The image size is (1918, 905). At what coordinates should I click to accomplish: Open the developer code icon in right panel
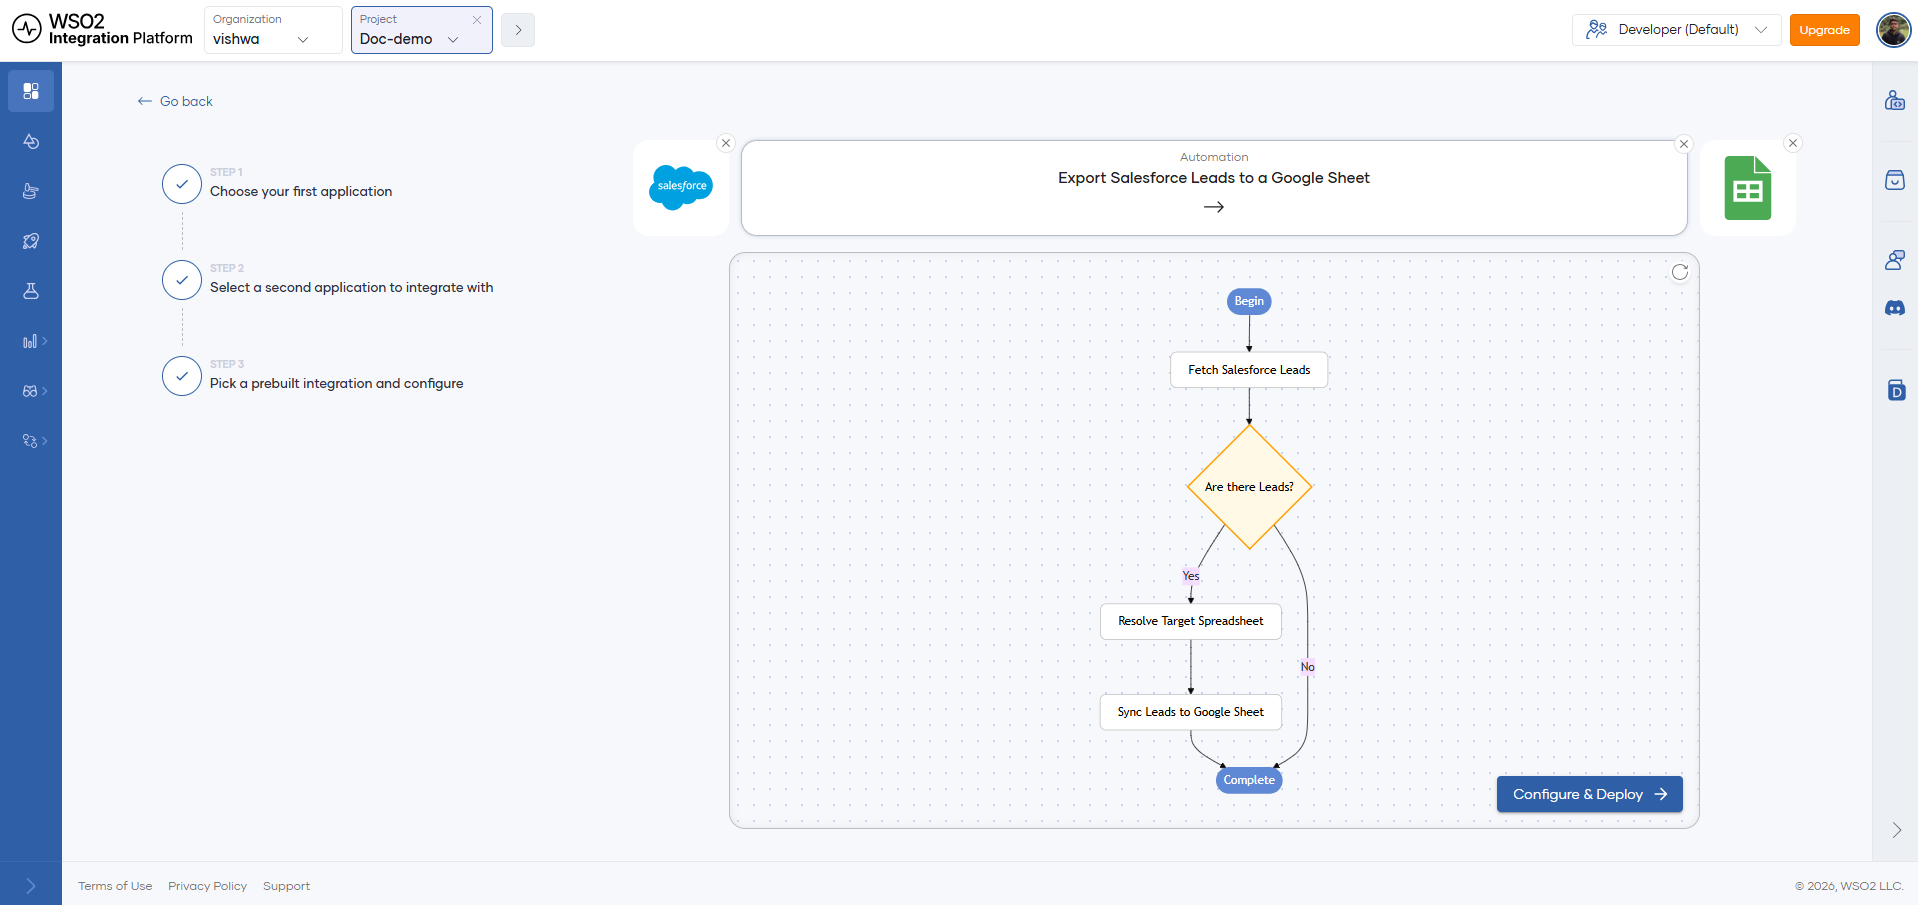(1895, 100)
